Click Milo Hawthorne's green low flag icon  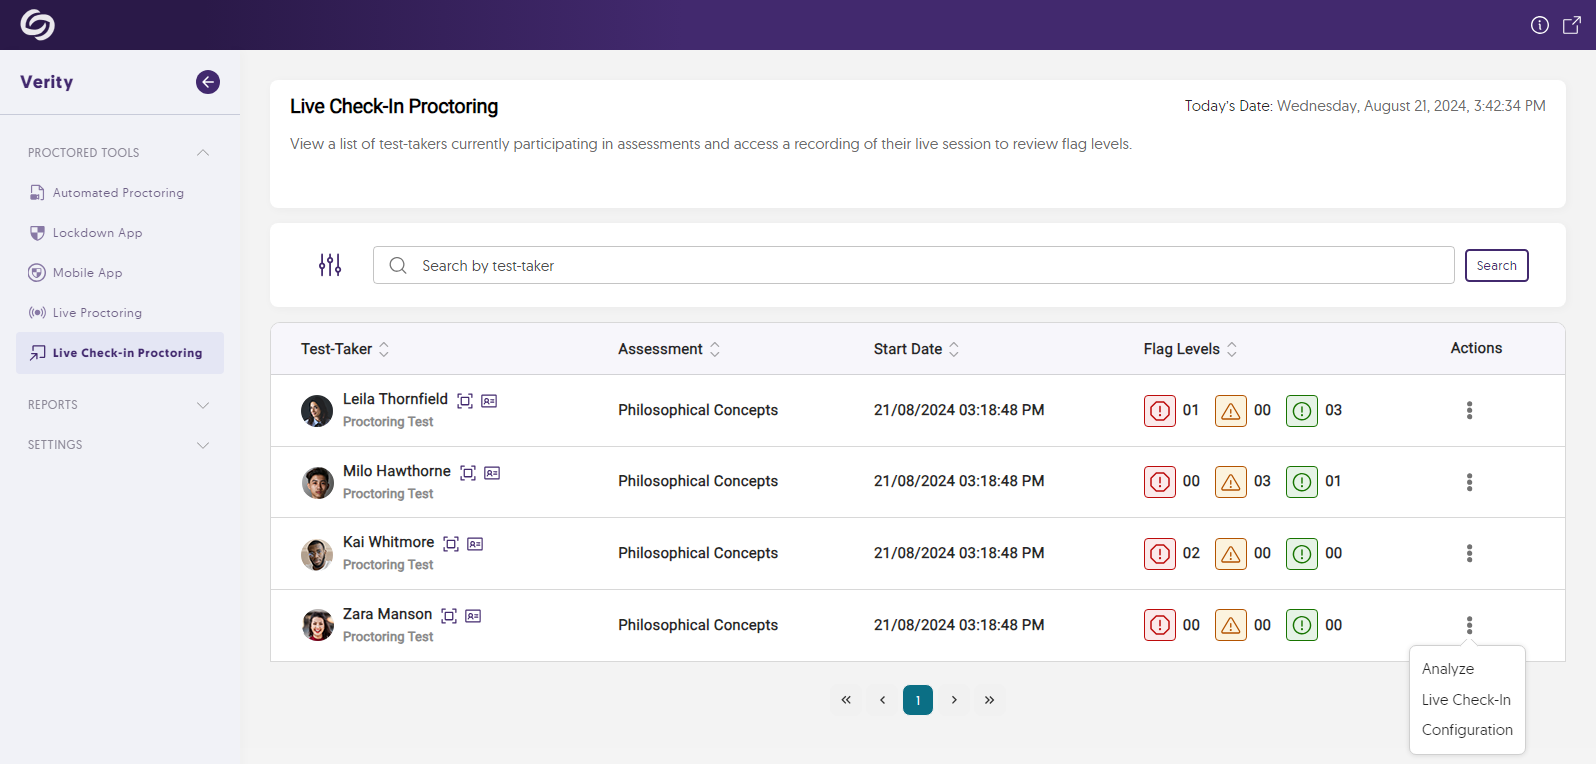[1302, 482]
